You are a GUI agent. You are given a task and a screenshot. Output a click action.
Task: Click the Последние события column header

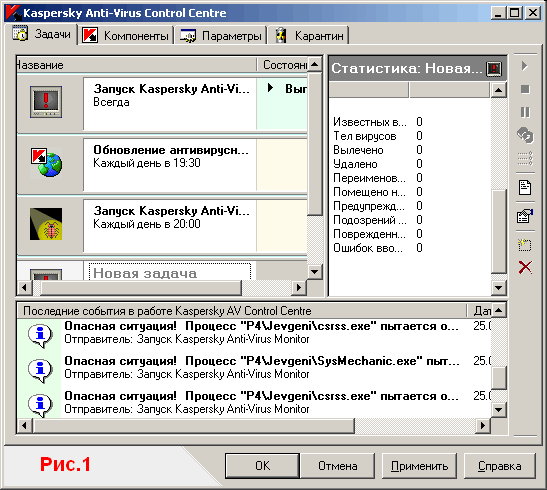pyautogui.click(x=241, y=311)
